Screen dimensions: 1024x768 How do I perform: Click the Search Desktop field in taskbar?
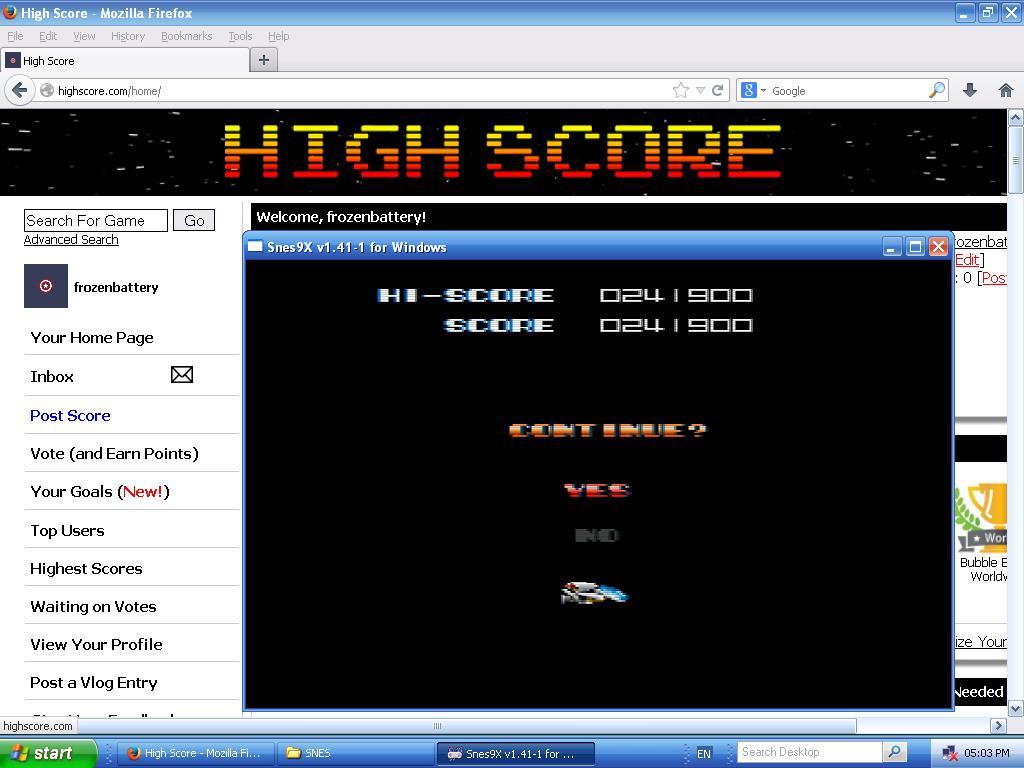tap(810, 752)
